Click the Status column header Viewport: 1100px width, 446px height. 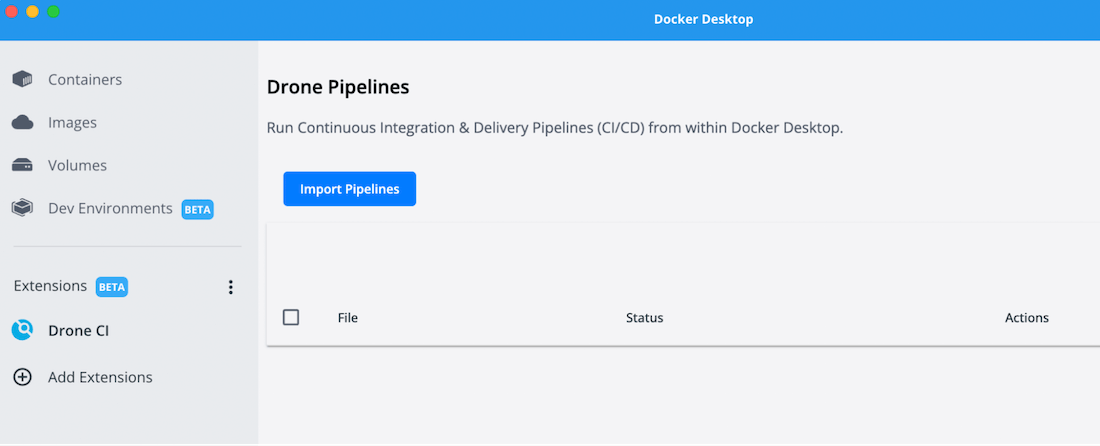(644, 318)
